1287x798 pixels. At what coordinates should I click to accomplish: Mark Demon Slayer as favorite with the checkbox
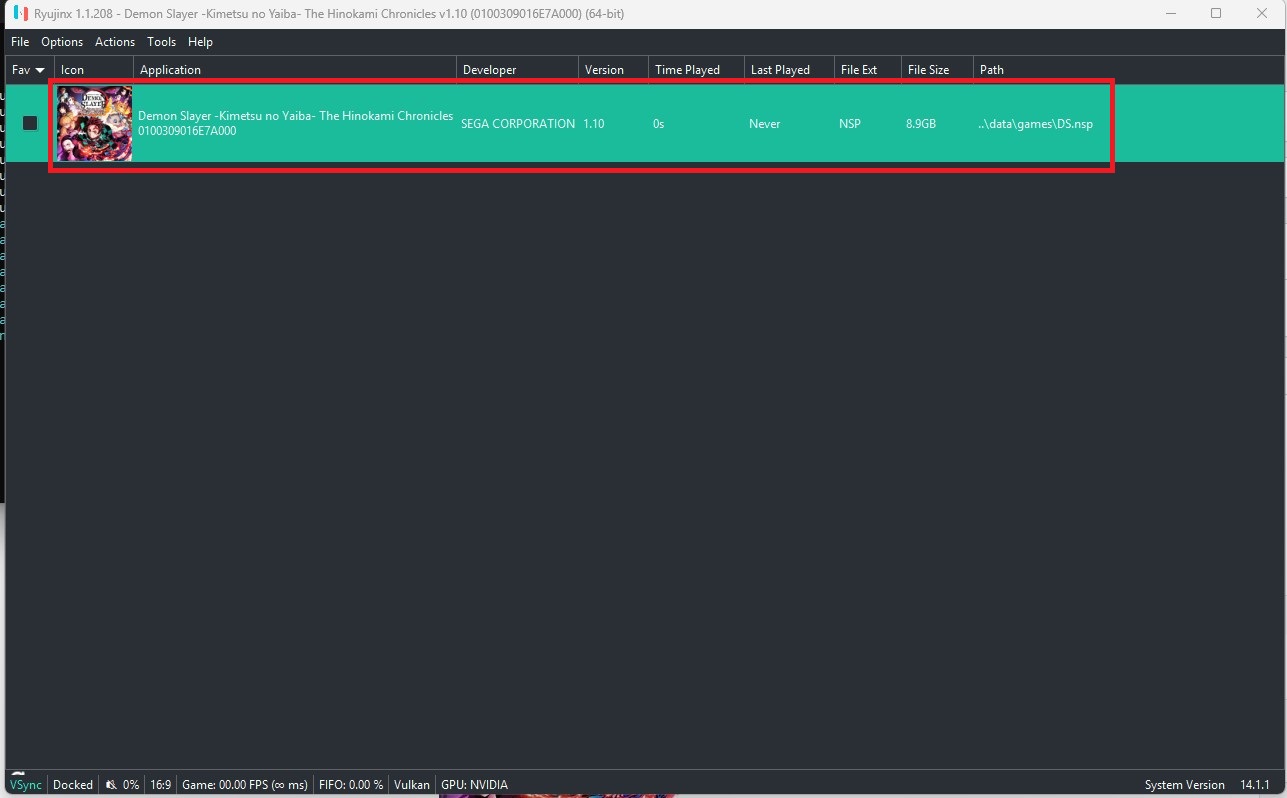tap(30, 123)
